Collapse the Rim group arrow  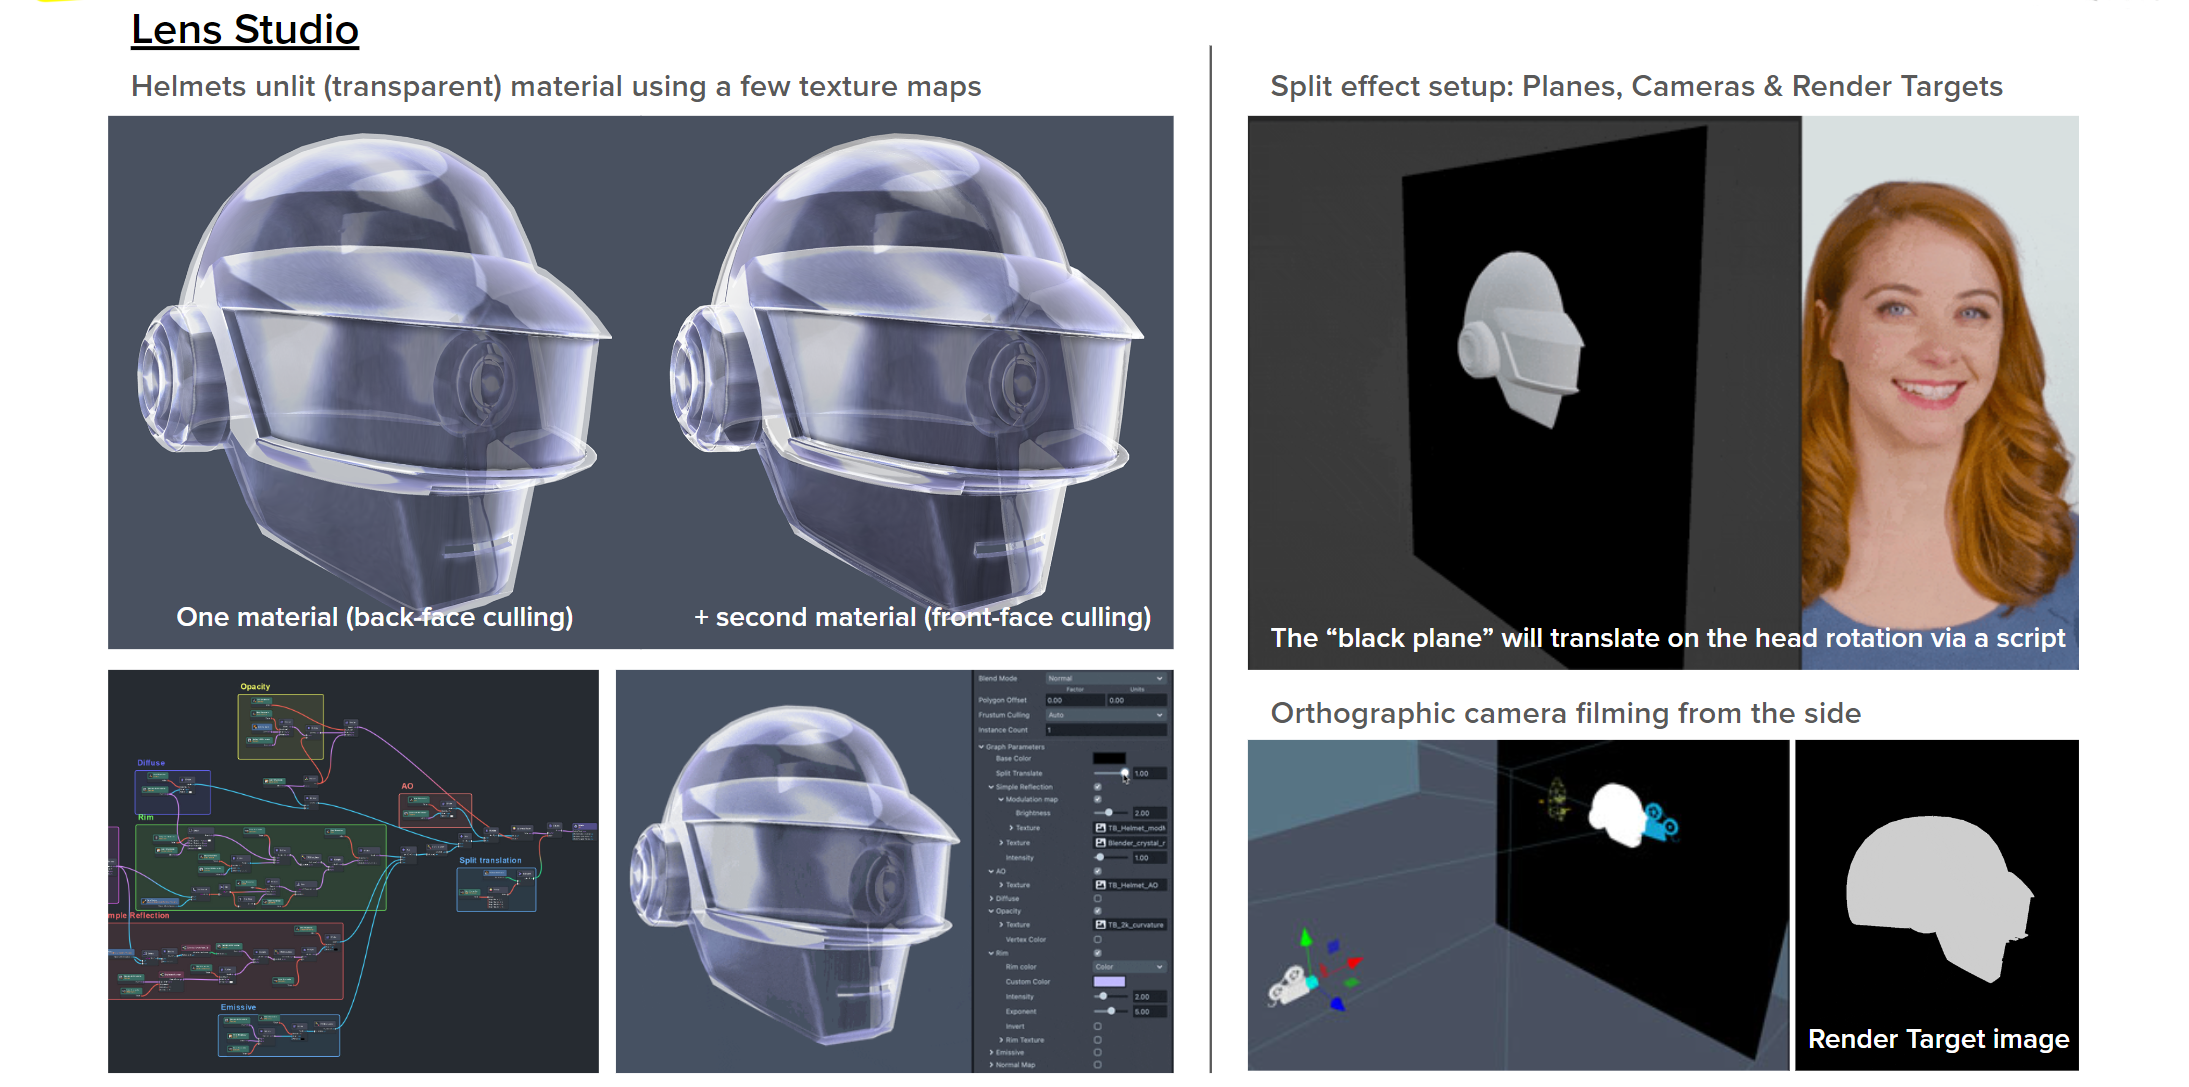coord(991,953)
